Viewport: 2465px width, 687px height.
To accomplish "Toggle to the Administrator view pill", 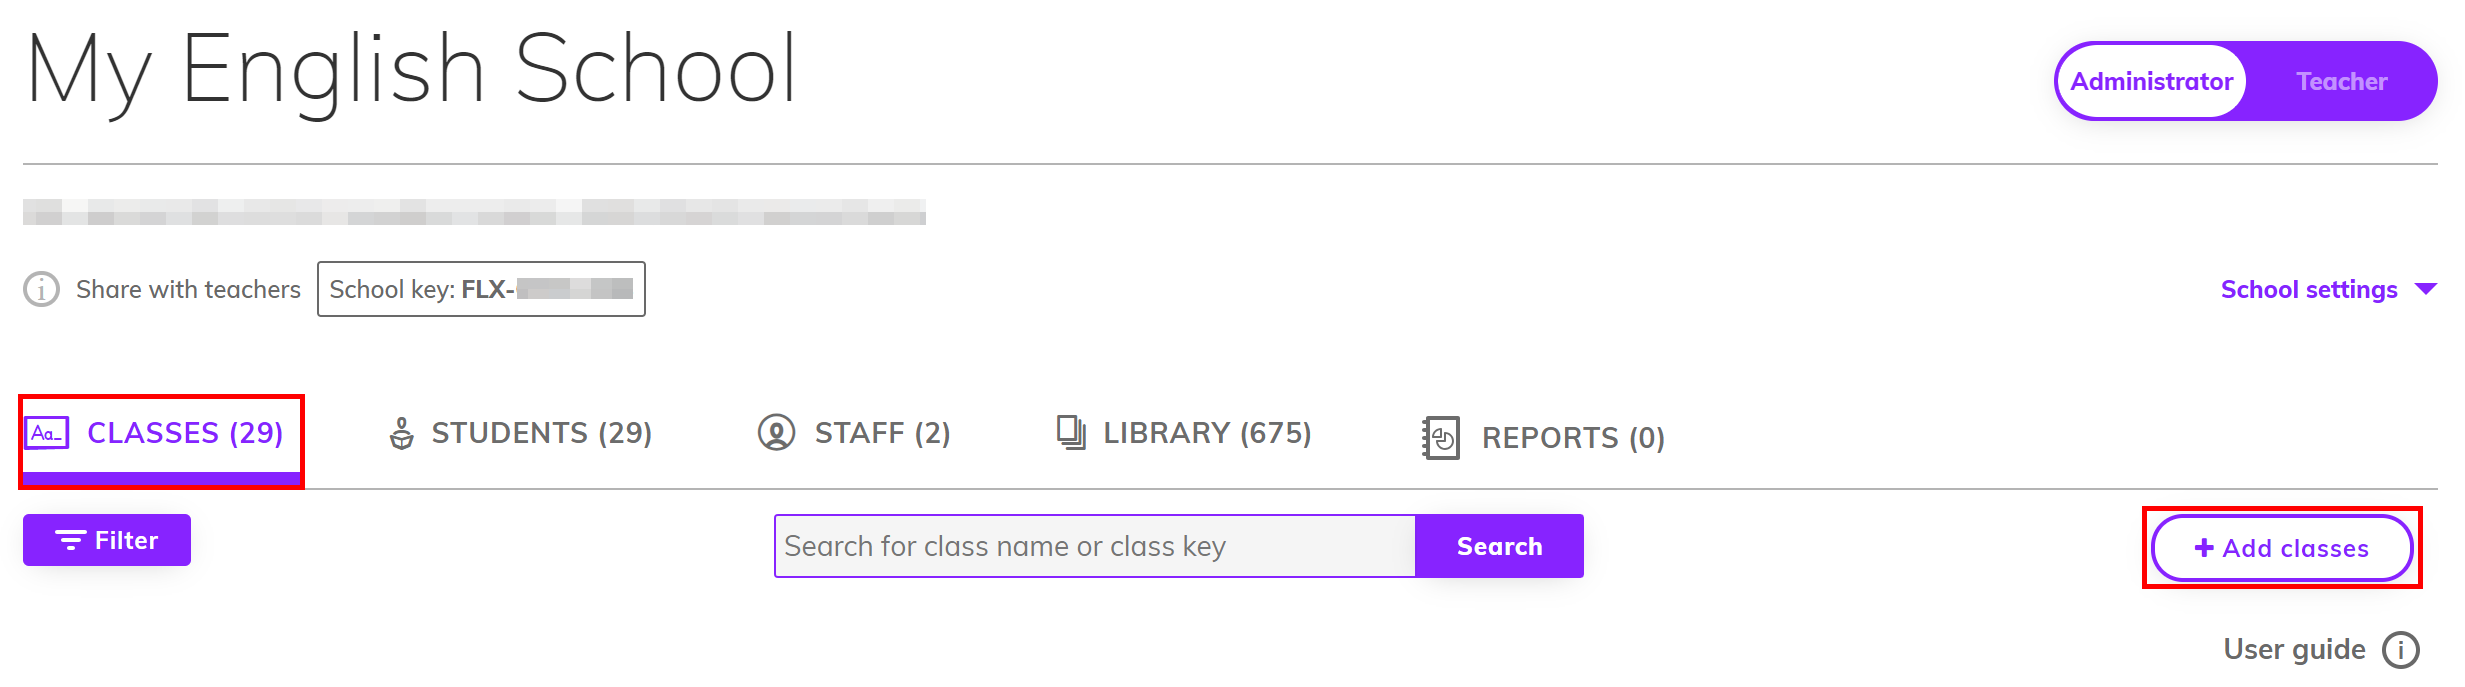I will pyautogui.click(x=2152, y=81).
